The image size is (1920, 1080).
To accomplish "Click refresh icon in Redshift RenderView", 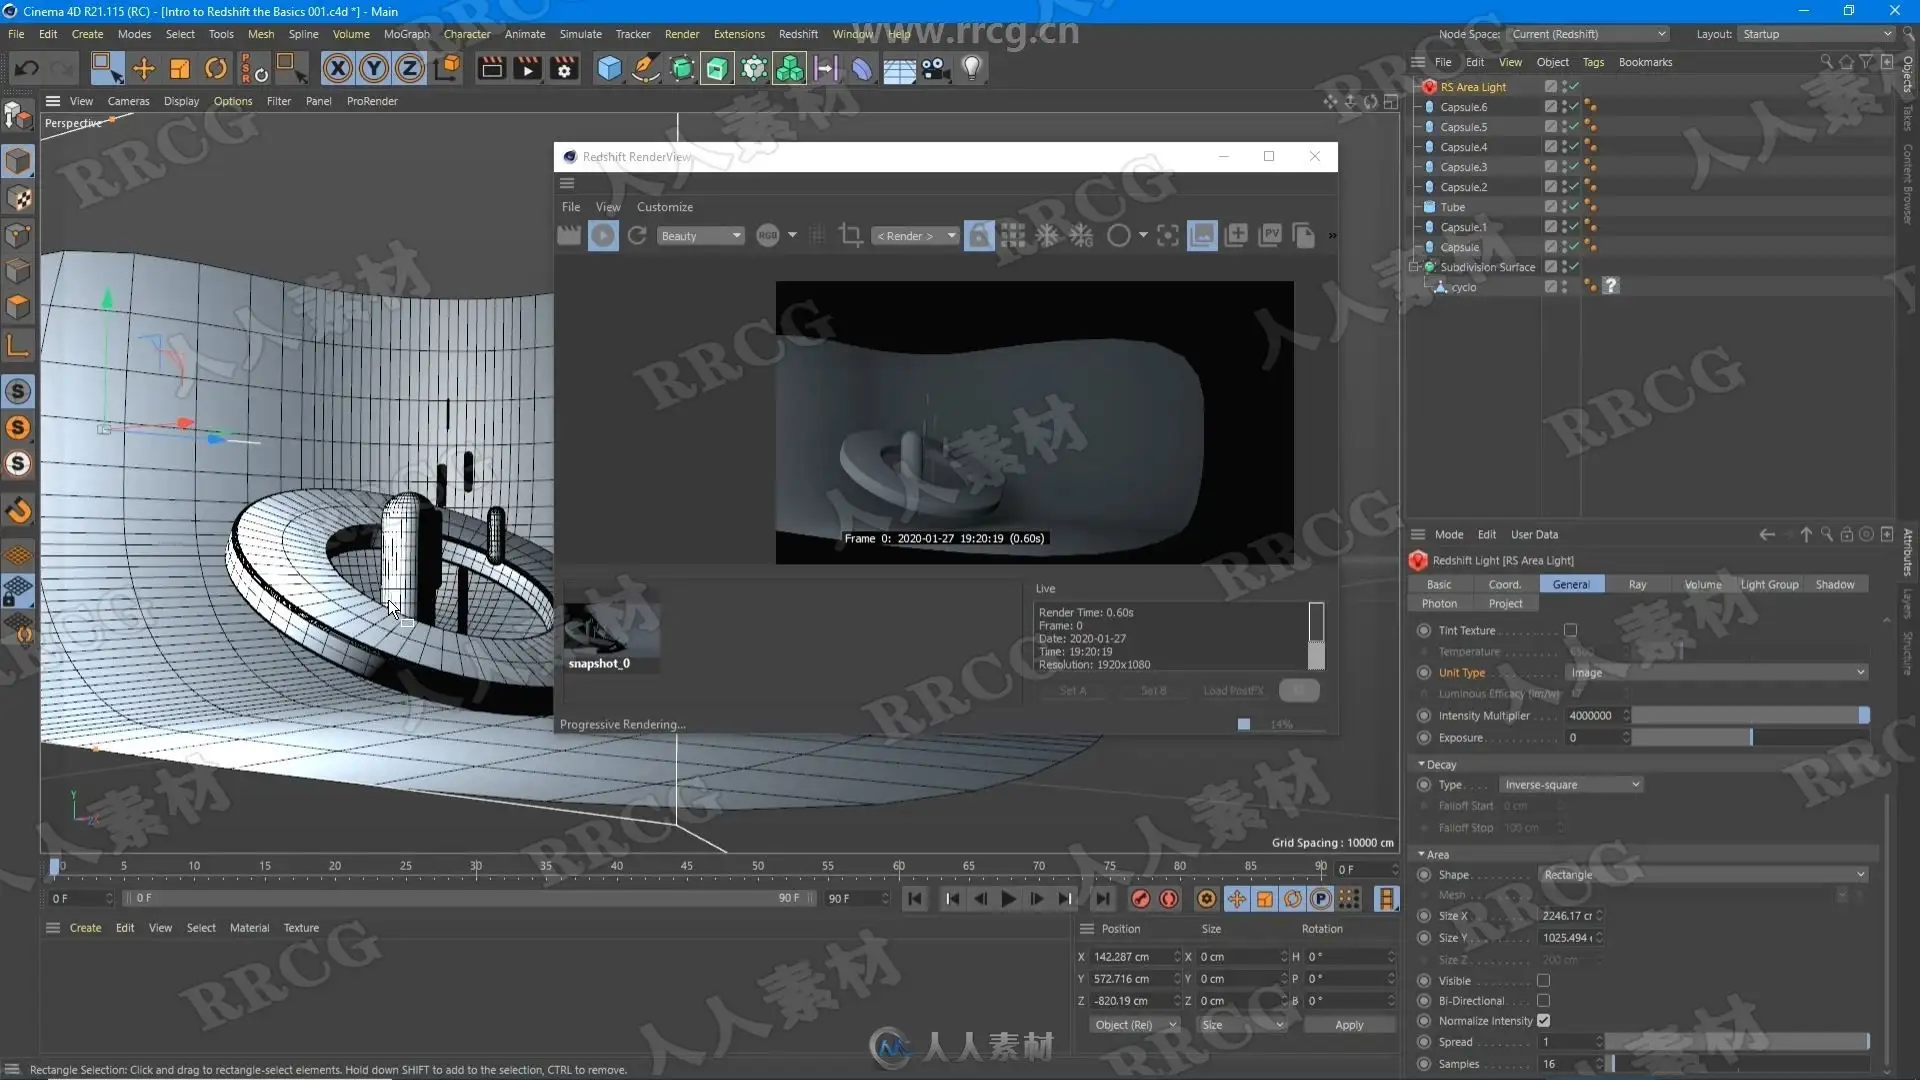I will pyautogui.click(x=637, y=235).
